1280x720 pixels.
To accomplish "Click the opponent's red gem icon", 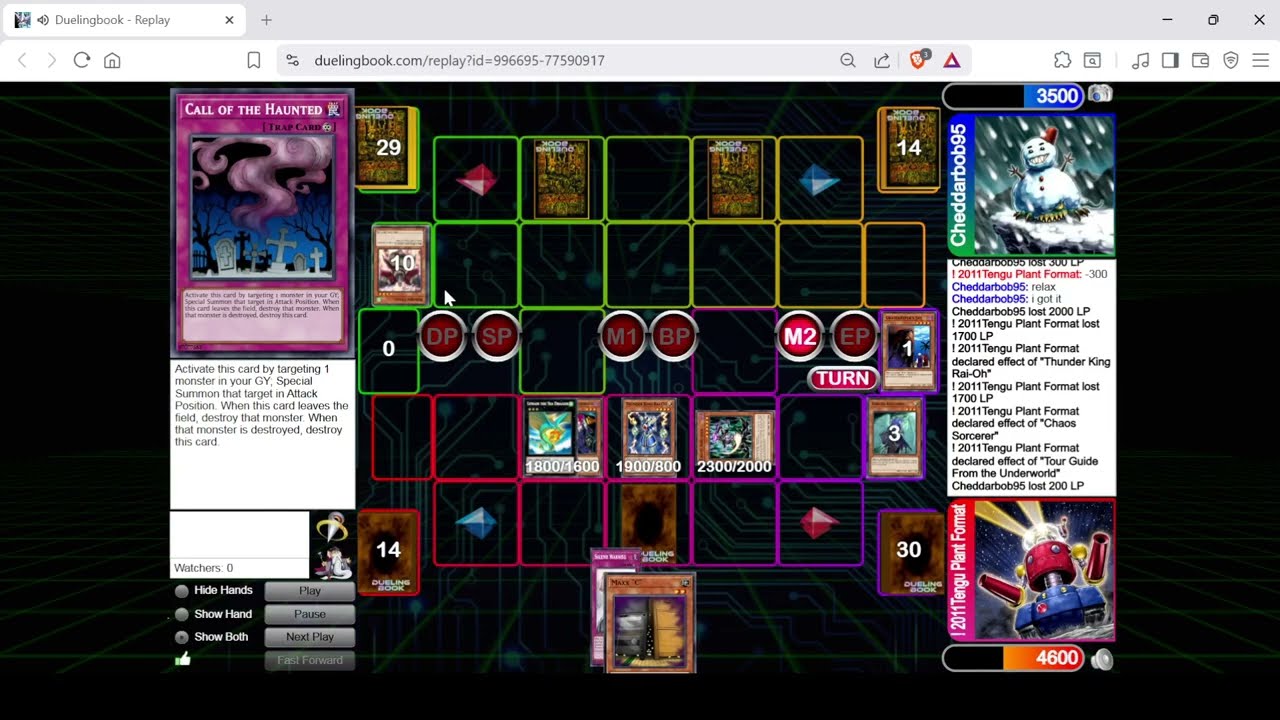I will [476, 179].
